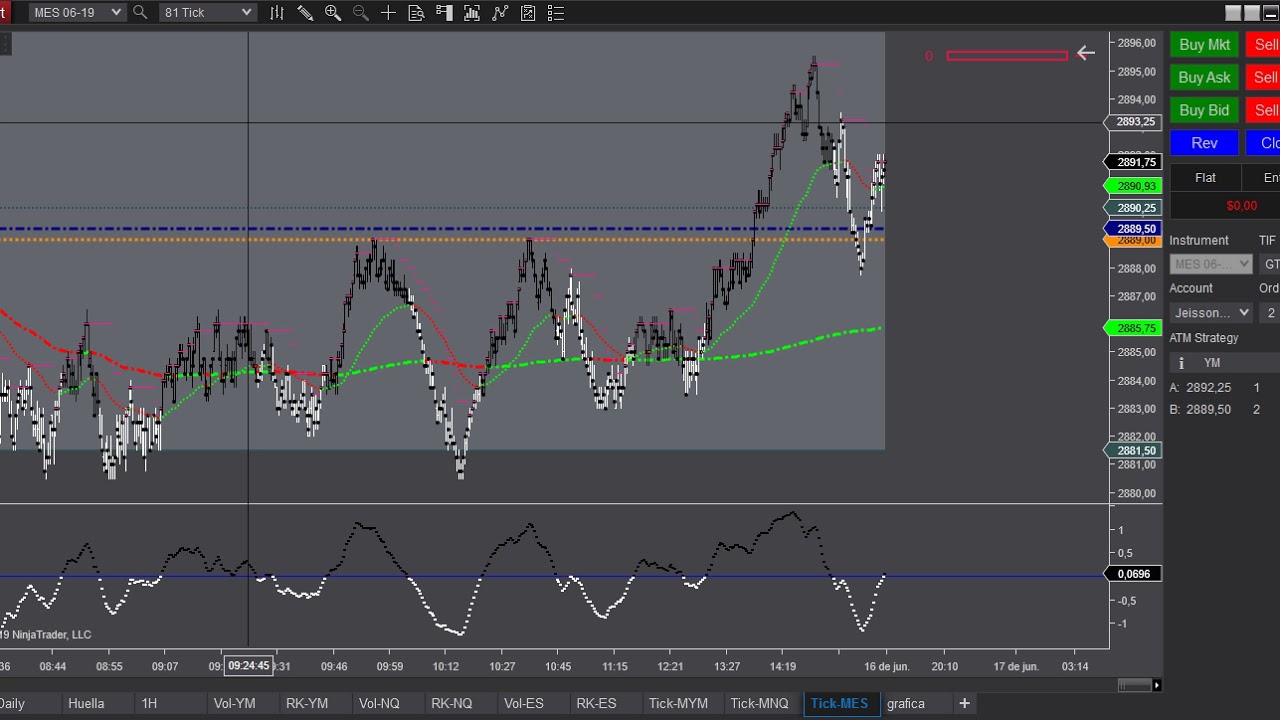The height and width of the screenshot is (720, 1280).
Task: Open the bar type chart style icon
Action: (277, 13)
